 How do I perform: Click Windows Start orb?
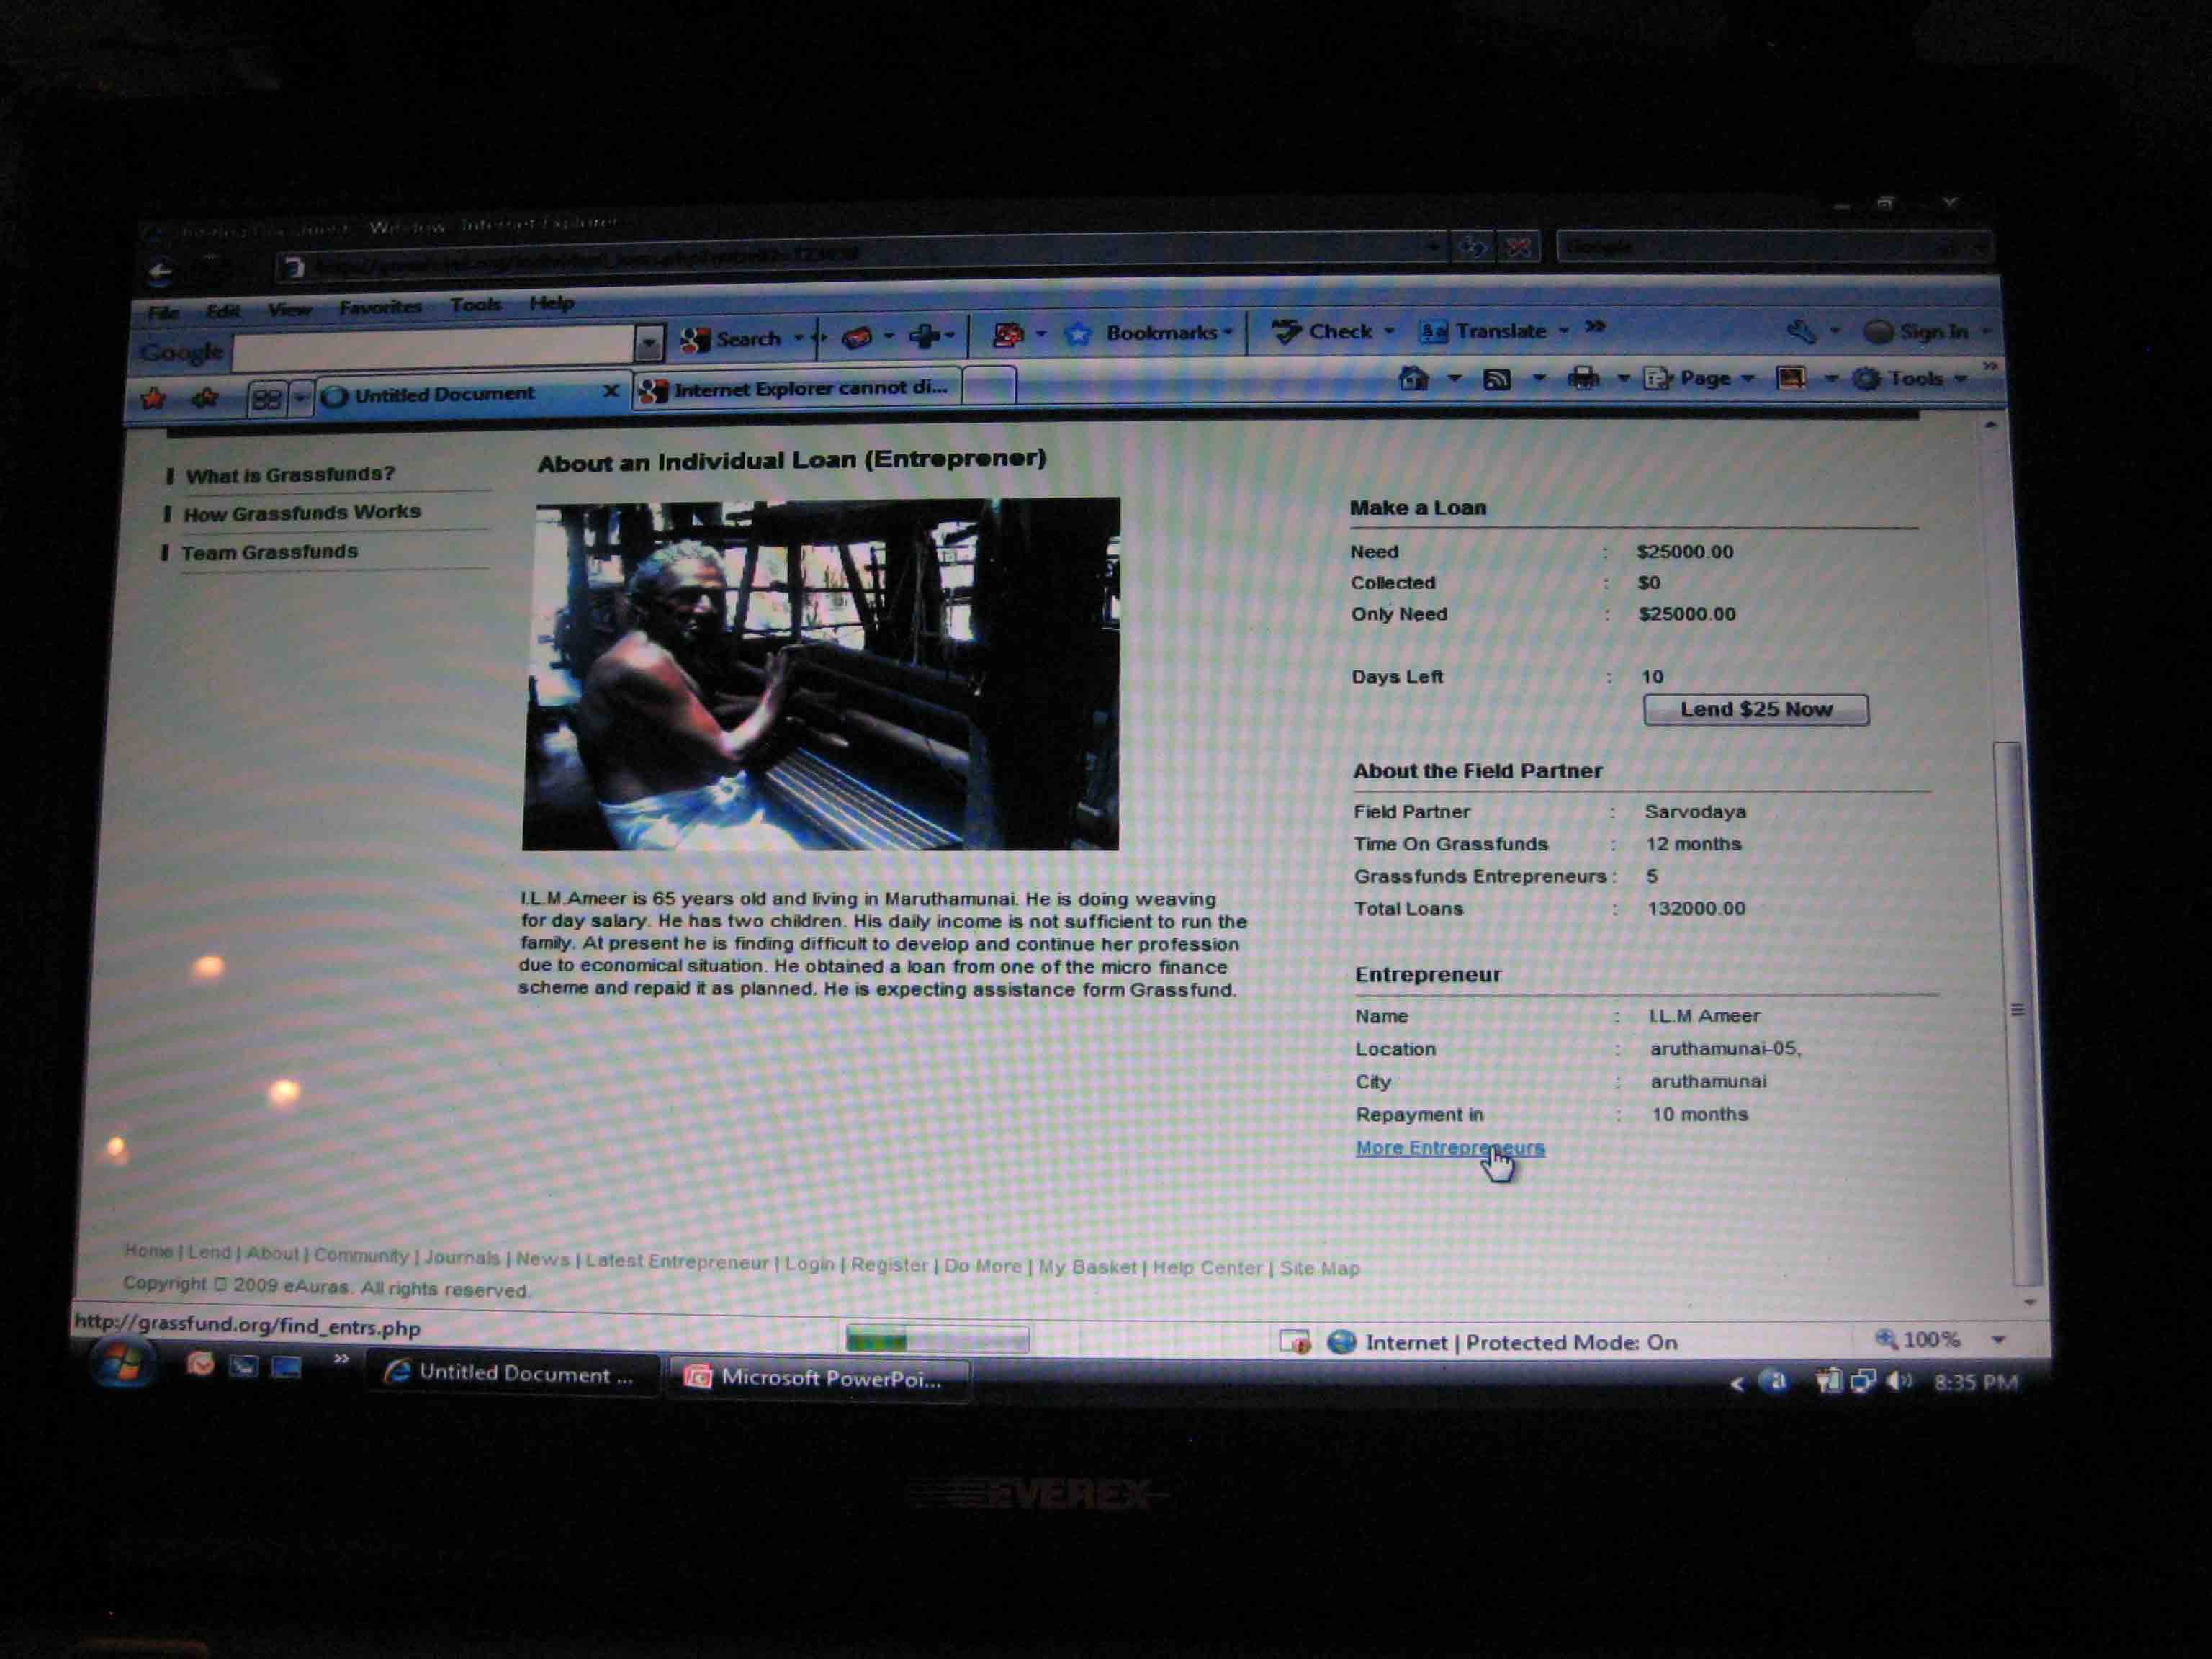click(x=122, y=1364)
